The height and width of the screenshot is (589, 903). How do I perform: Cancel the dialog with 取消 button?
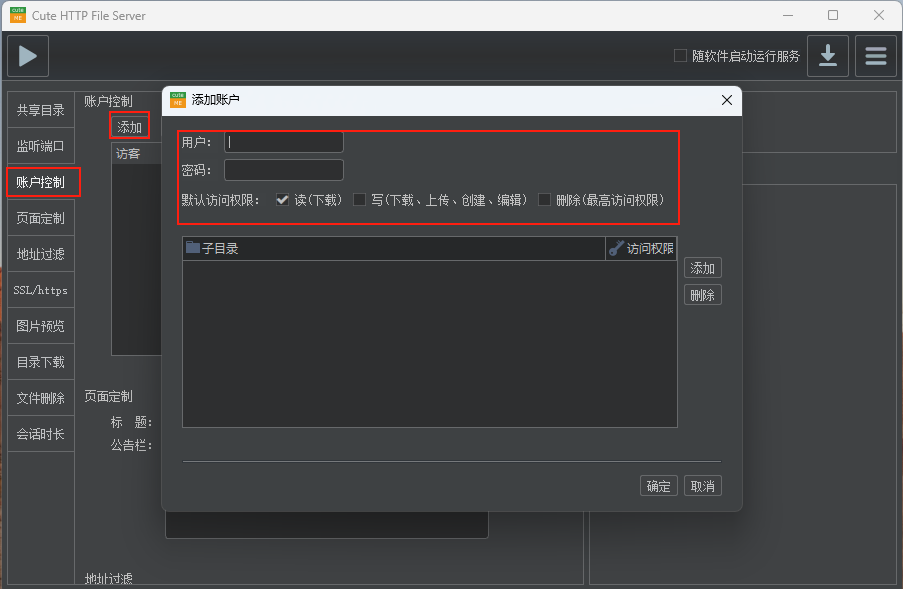point(702,485)
